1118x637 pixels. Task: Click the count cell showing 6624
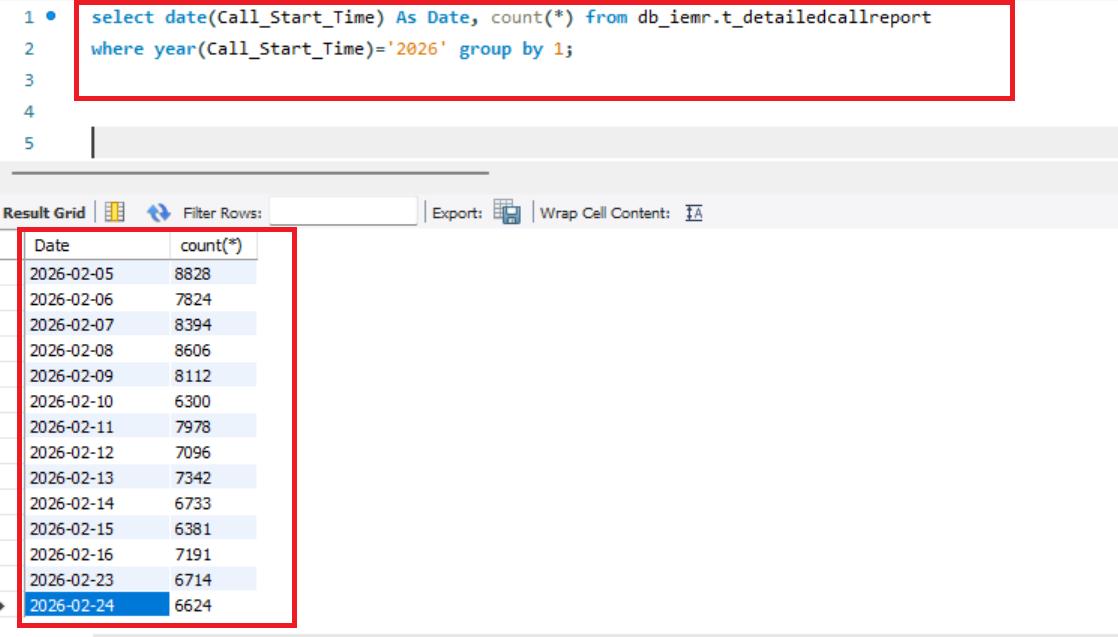(212, 606)
